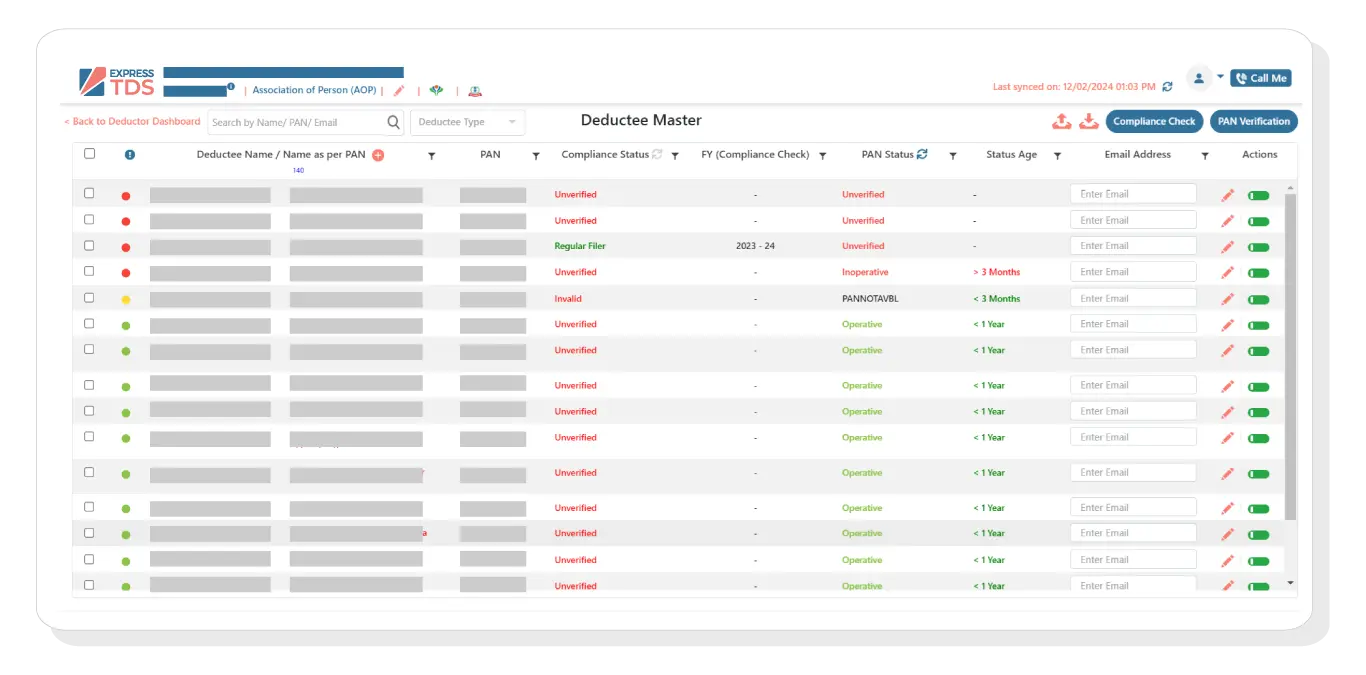The width and height of the screenshot is (1366, 675).
Task: Click the refresh icon beside PAN Status header
Action: coord(922,153)
